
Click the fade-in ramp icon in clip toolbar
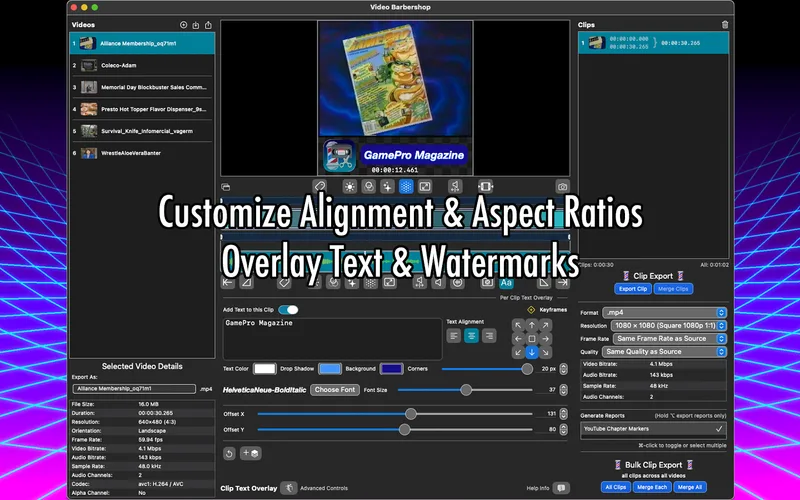click(246, 282)
